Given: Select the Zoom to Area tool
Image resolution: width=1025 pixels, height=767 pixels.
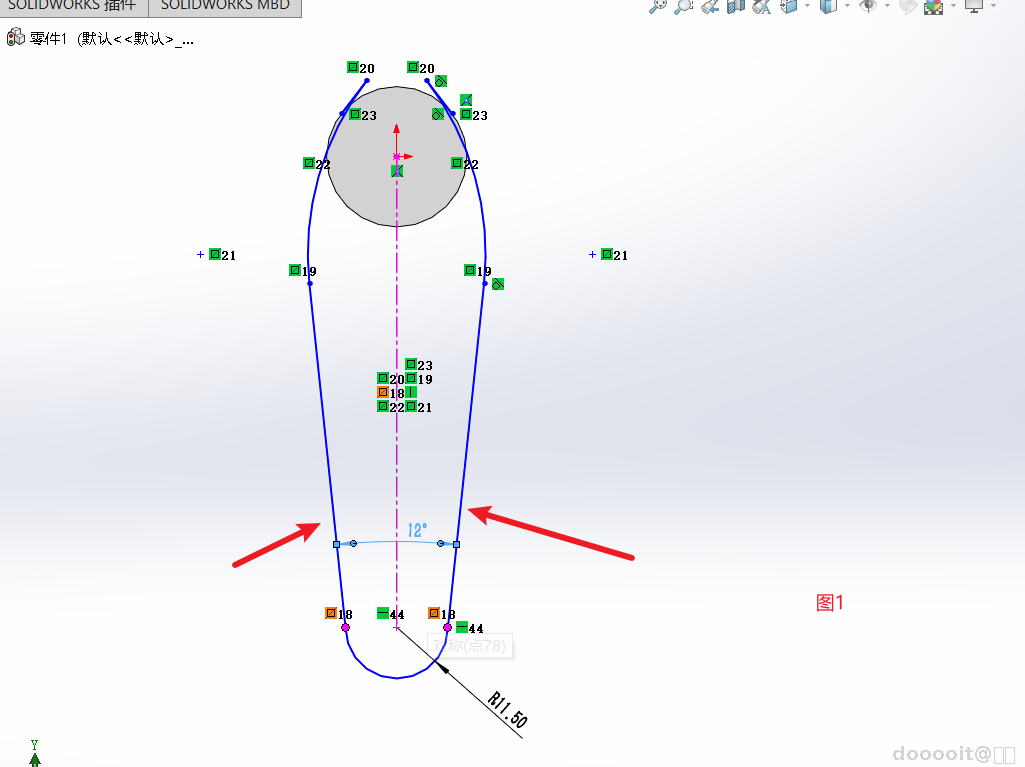Looking at the screenshot, I should point(683,7).
